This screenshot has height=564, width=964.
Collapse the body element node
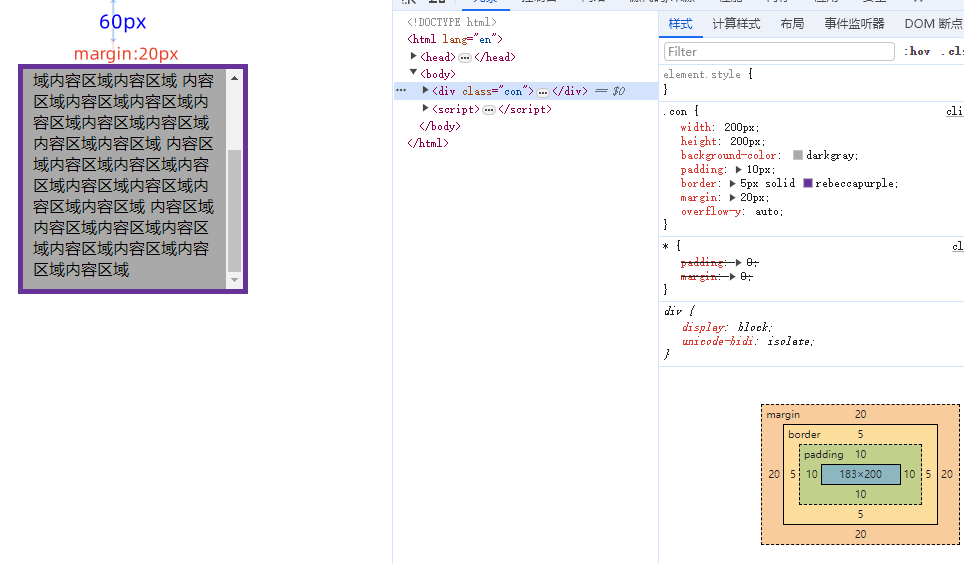414,73
